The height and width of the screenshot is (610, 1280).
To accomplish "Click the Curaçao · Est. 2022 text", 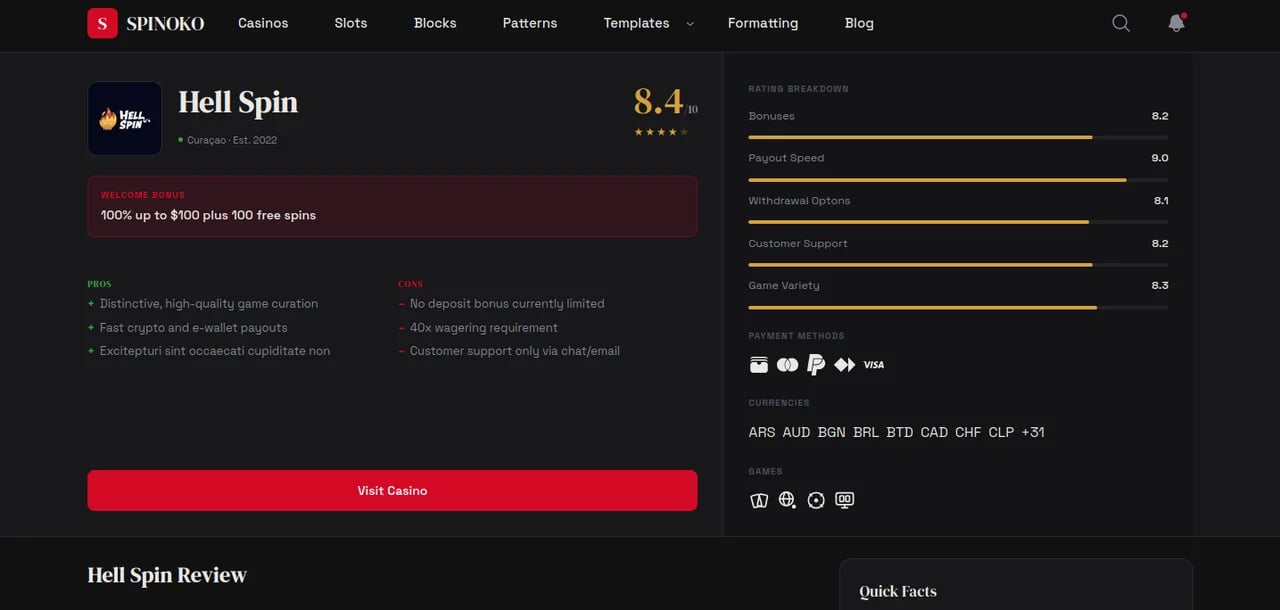I will 232,140.
